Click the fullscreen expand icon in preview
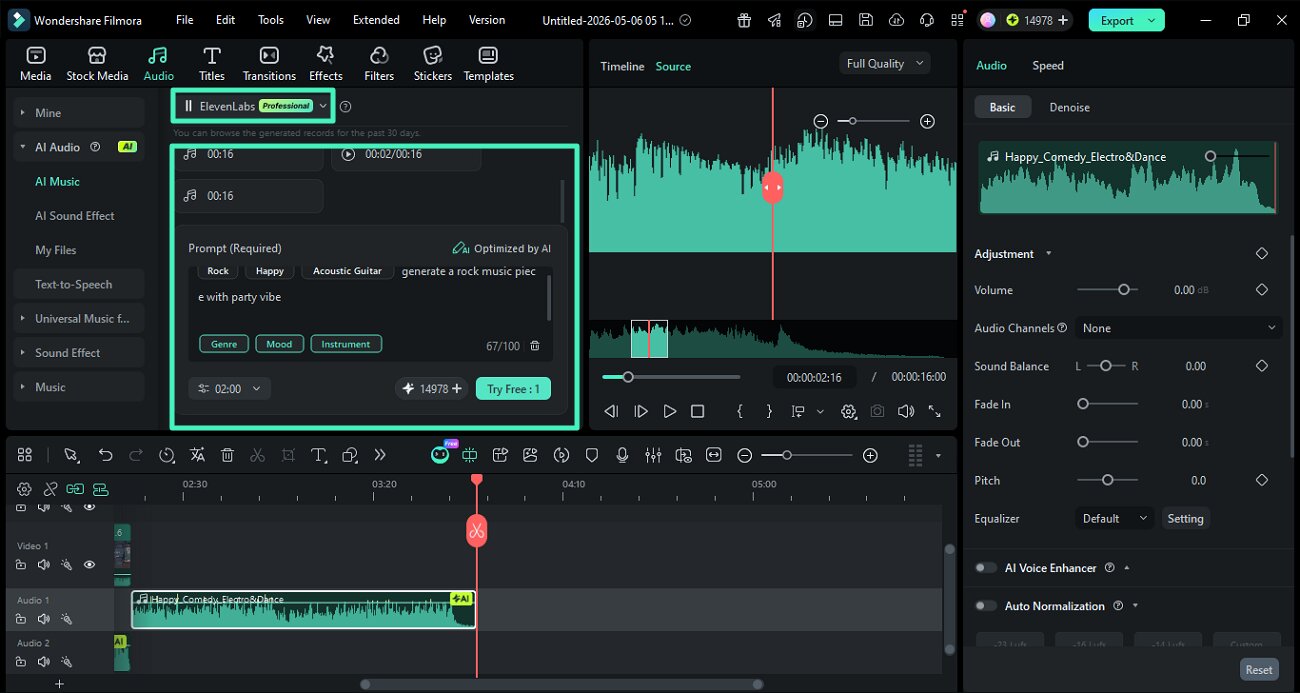 tap(935, 411)
